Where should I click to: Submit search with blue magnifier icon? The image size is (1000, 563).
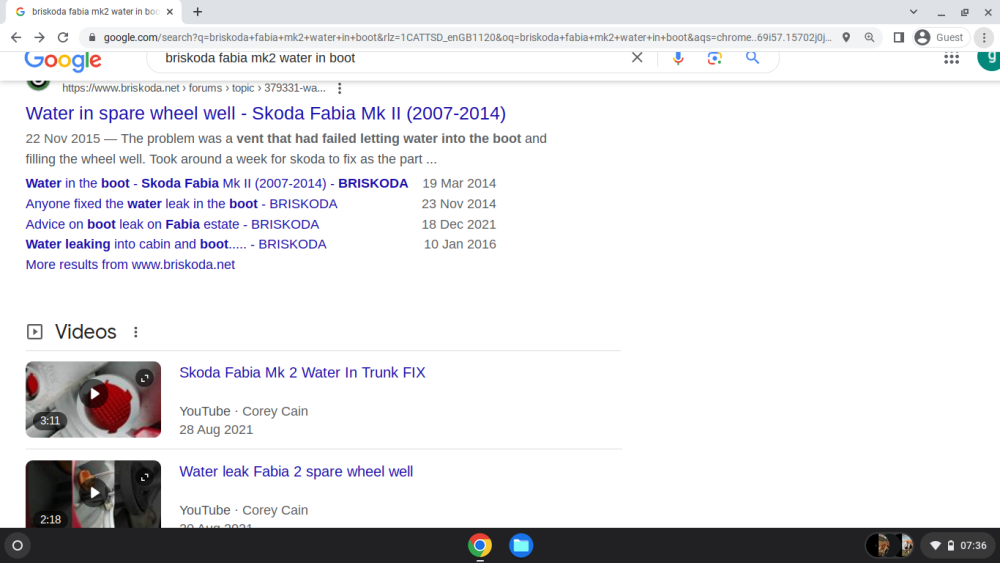(x=753, y=58)
